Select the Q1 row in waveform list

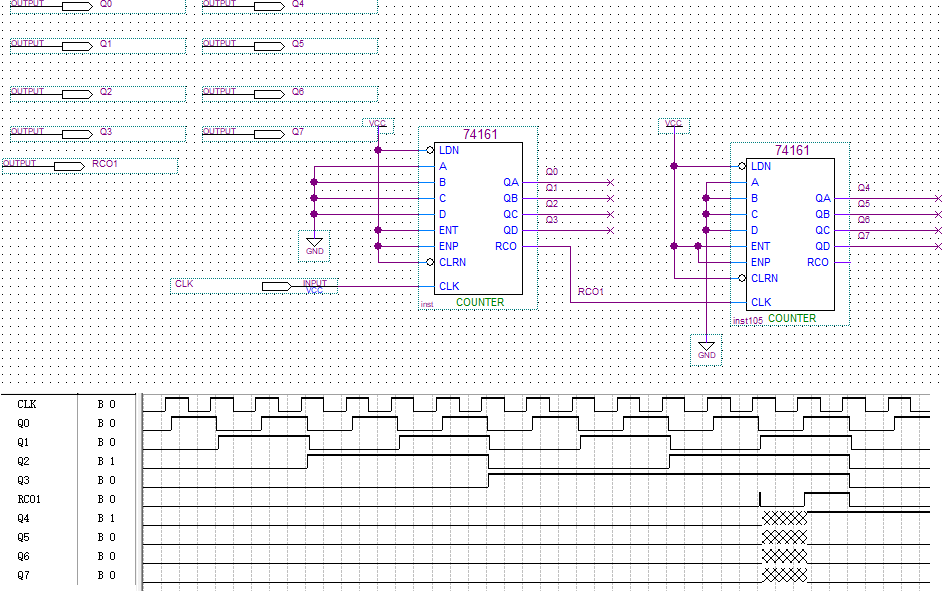[70, 442]
